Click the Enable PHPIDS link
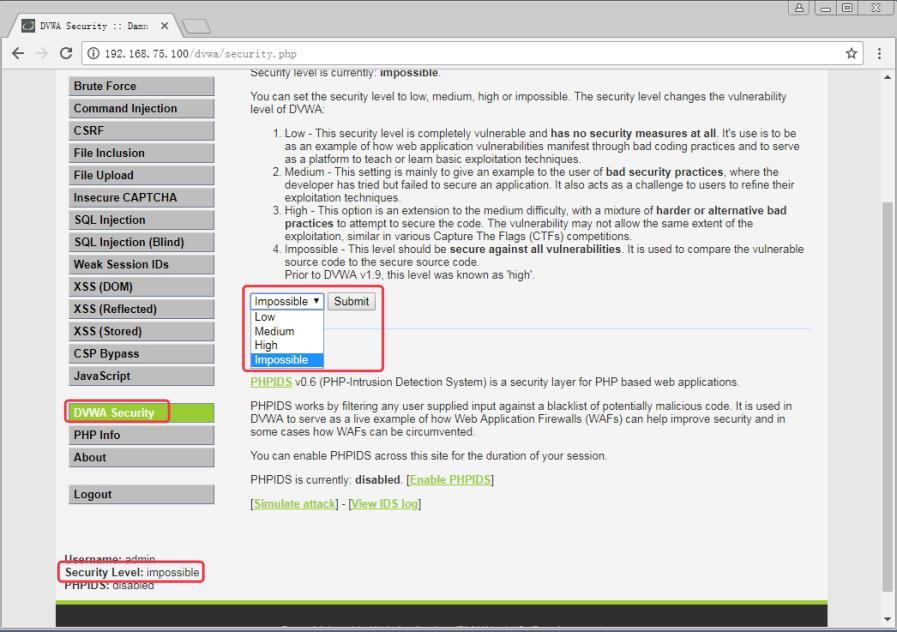This screenshot has height=632, width=897. [x=450, y=480]
